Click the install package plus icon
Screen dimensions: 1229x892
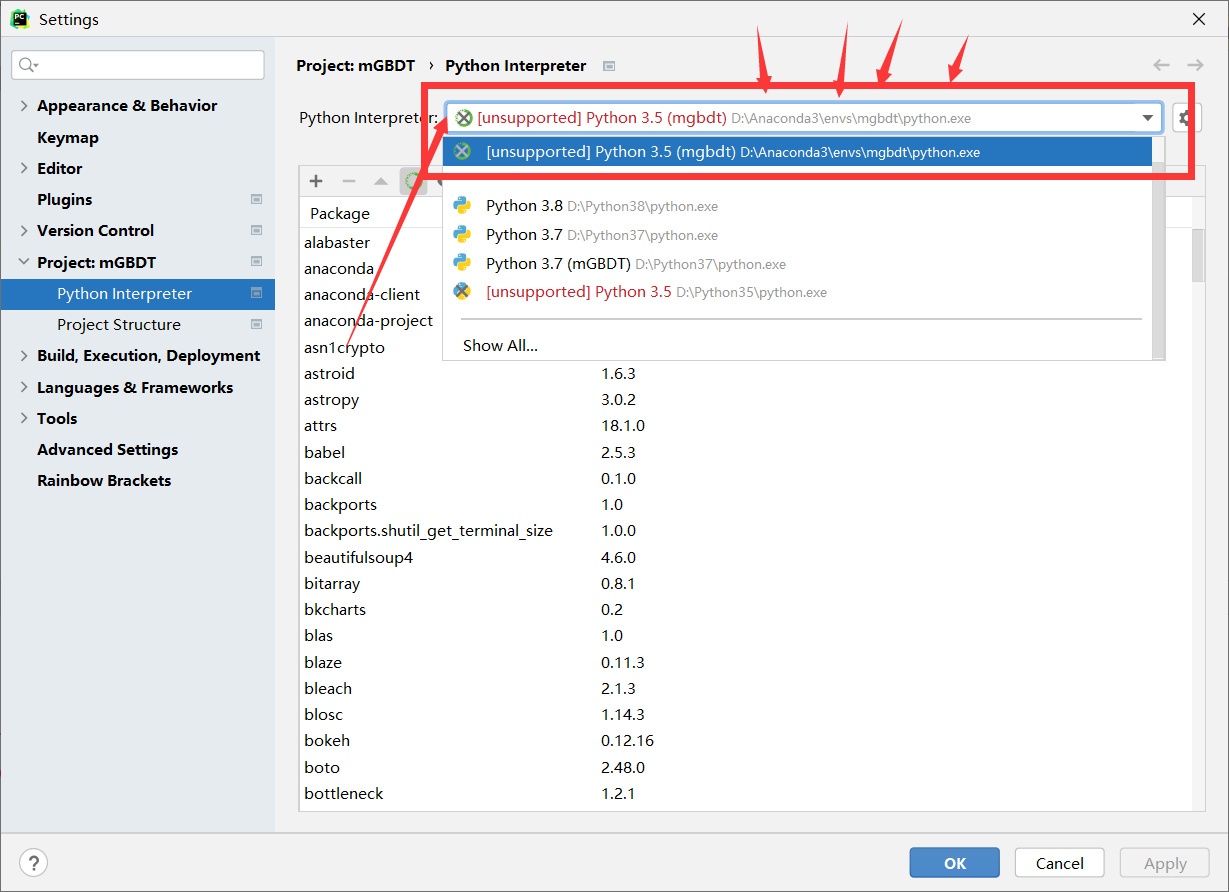316,181
